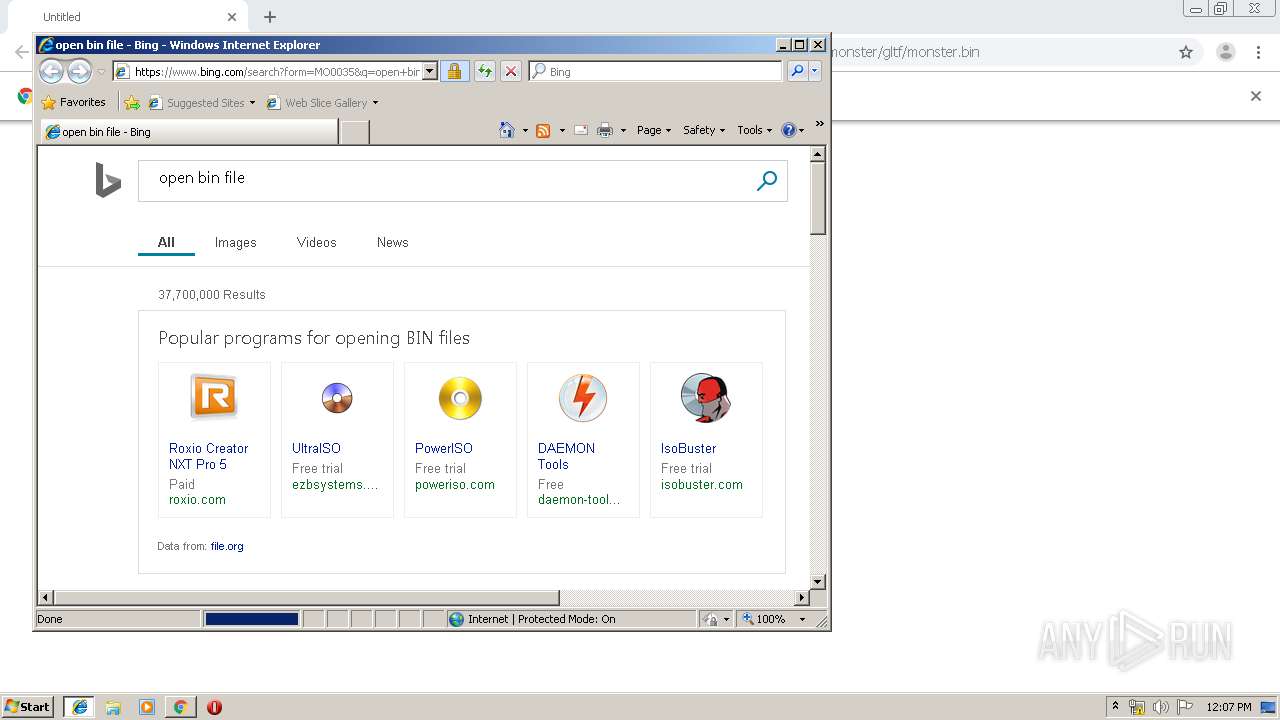Open Windows Explorer folder taskbar icon
Screen dimensions: 1280x720
(113, 707)
